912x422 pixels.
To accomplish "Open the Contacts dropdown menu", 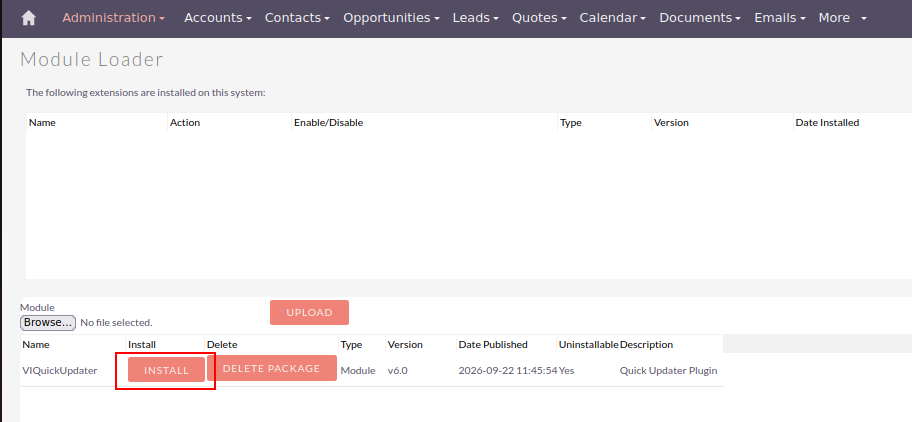I will point(297,18).
